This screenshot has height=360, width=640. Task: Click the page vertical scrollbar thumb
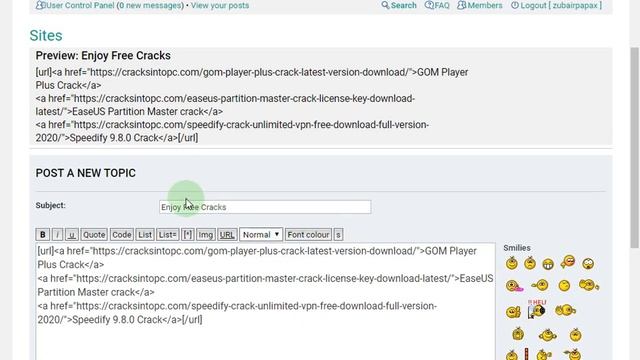click(635, 147)
